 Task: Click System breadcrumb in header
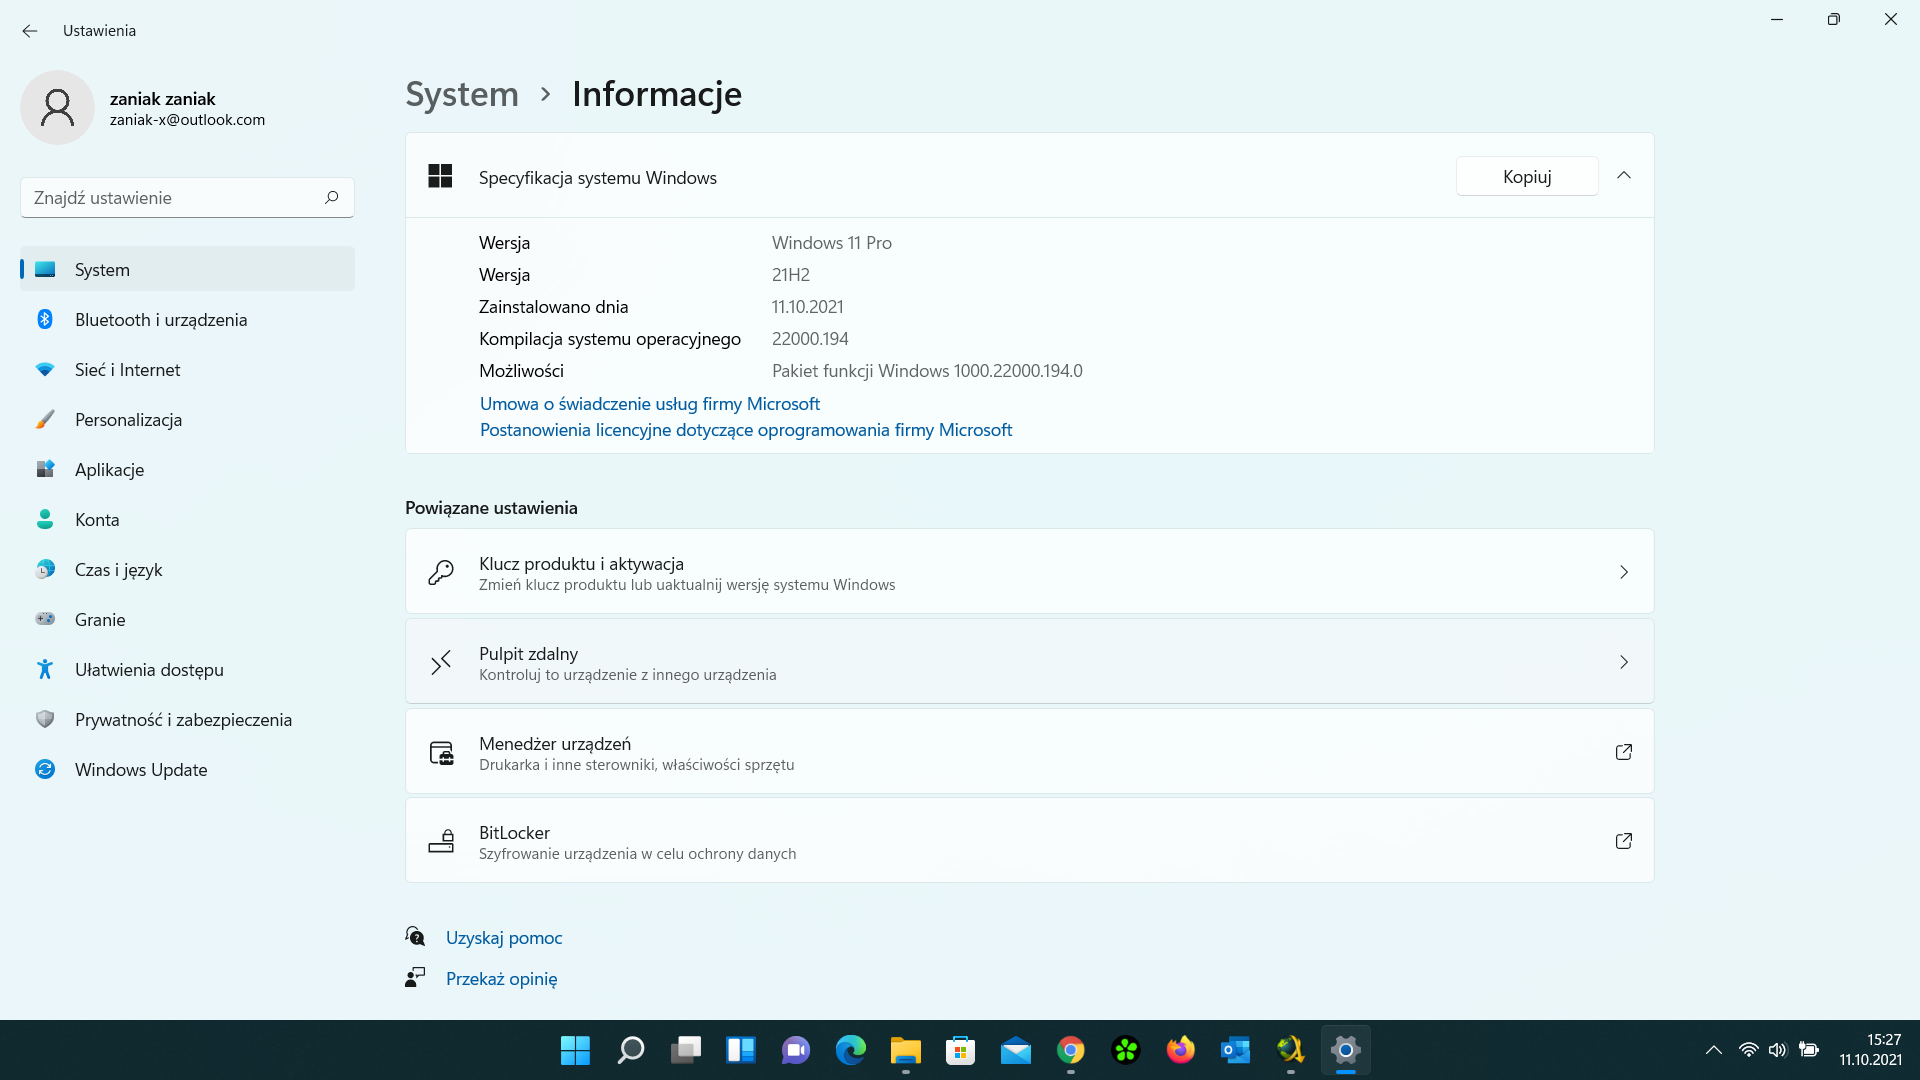tap(462, 93)
